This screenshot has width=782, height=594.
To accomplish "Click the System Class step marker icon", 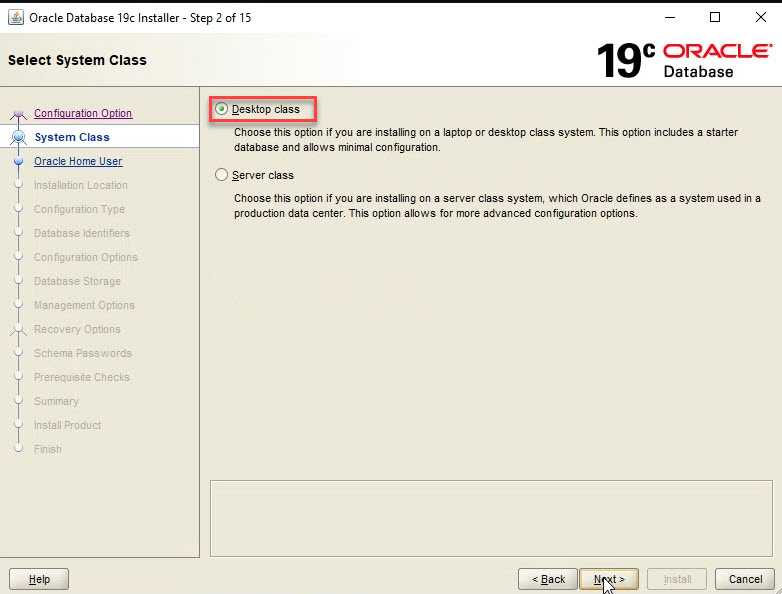I will tap(18, 137).
